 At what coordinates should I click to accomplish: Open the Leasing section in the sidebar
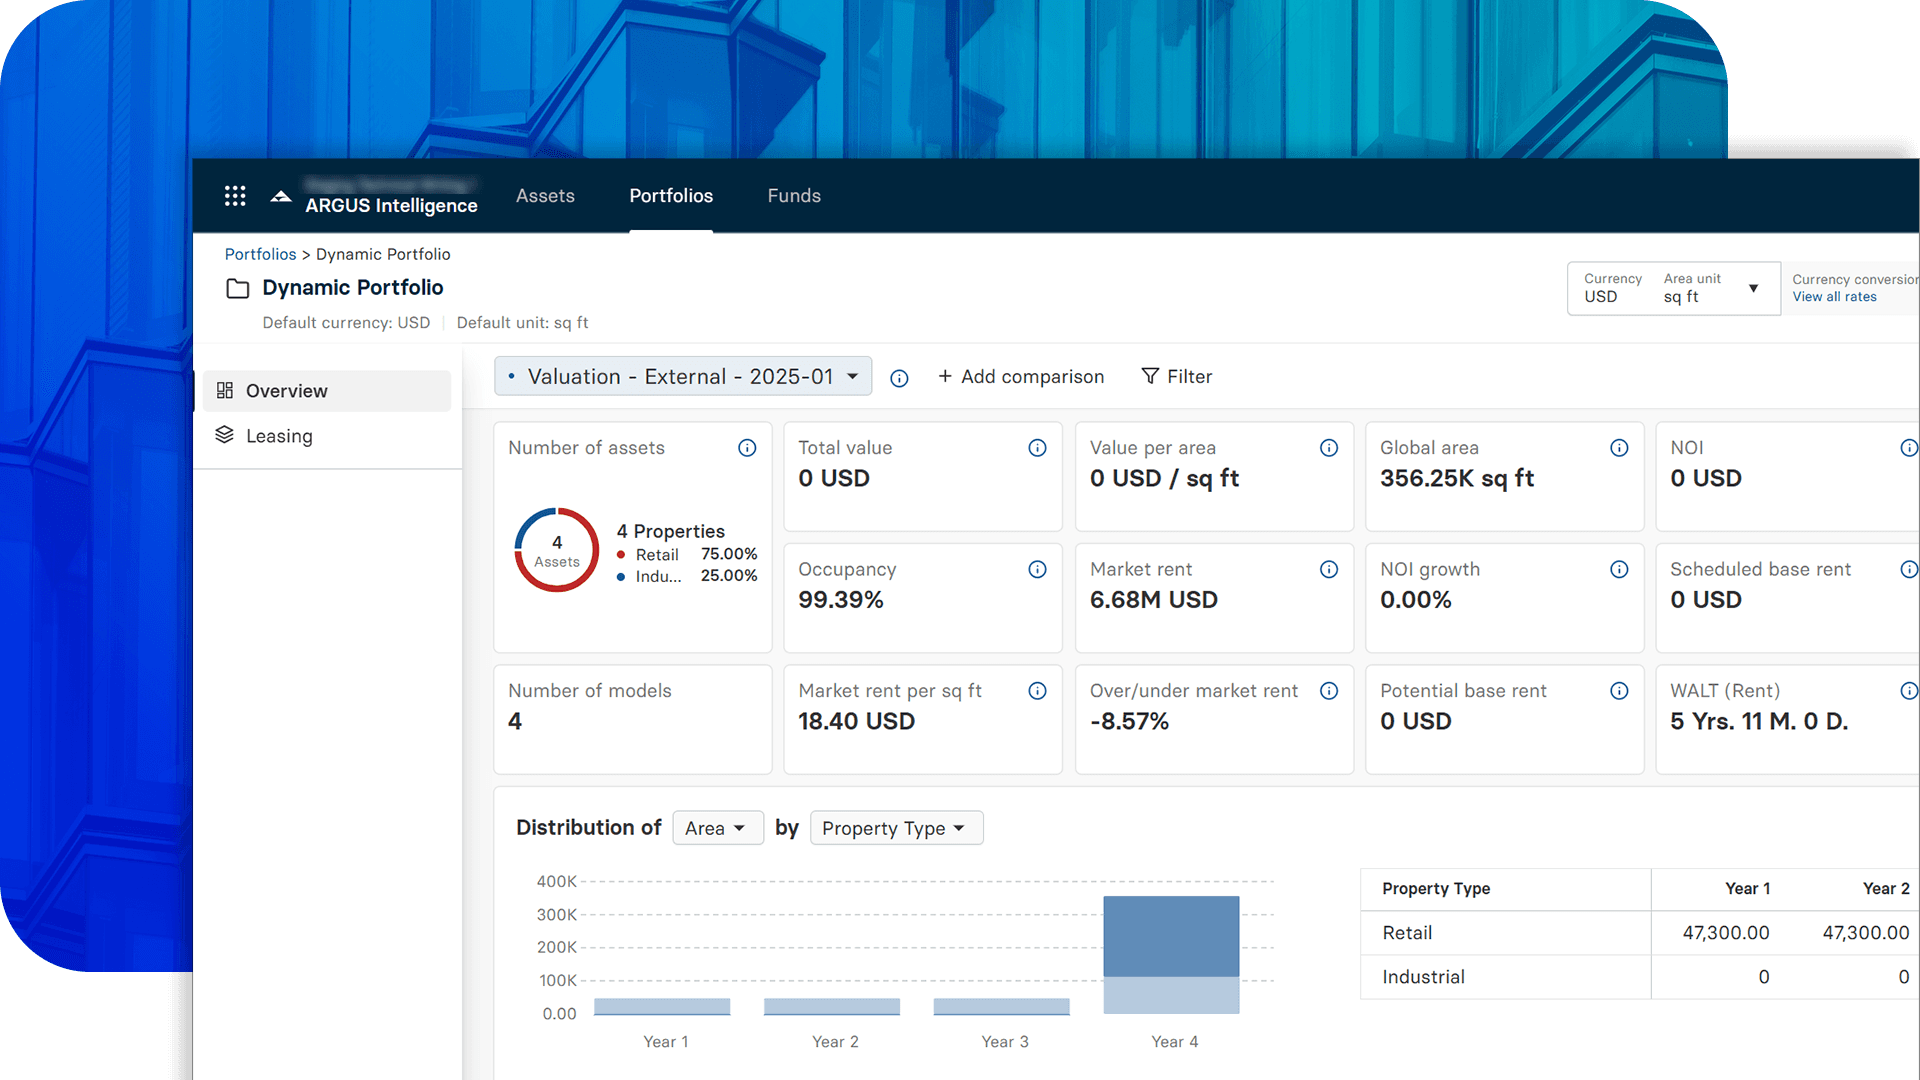279,436
